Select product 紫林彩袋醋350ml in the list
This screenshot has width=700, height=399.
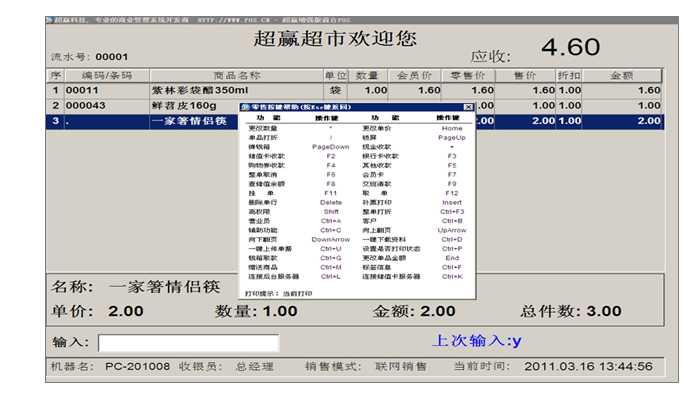click(x=200, y=90)
